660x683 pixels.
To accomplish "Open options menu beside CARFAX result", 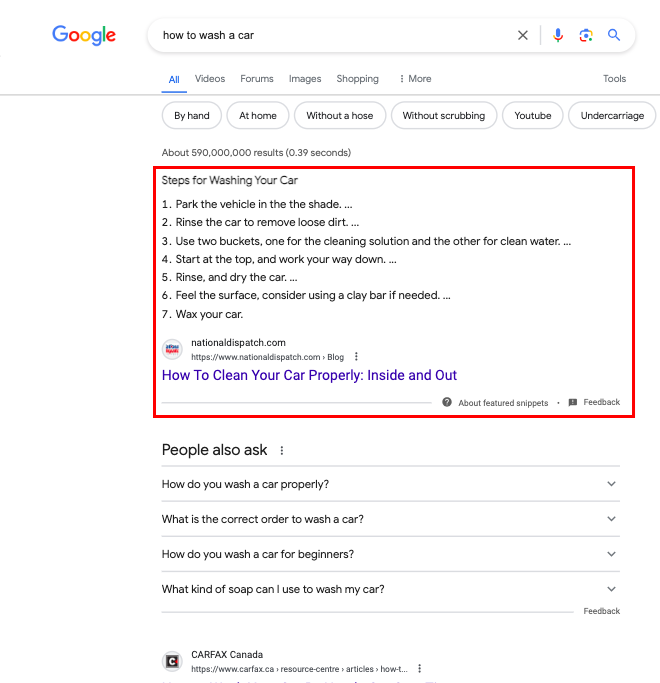I will [x=420, y=669].
